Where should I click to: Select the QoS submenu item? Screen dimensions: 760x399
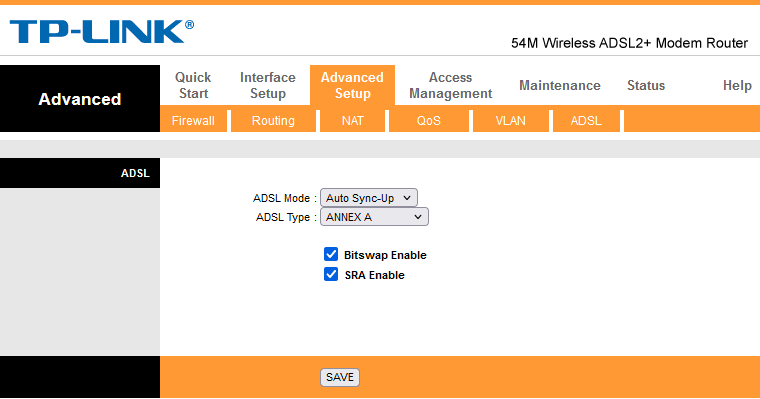point(428,121)
